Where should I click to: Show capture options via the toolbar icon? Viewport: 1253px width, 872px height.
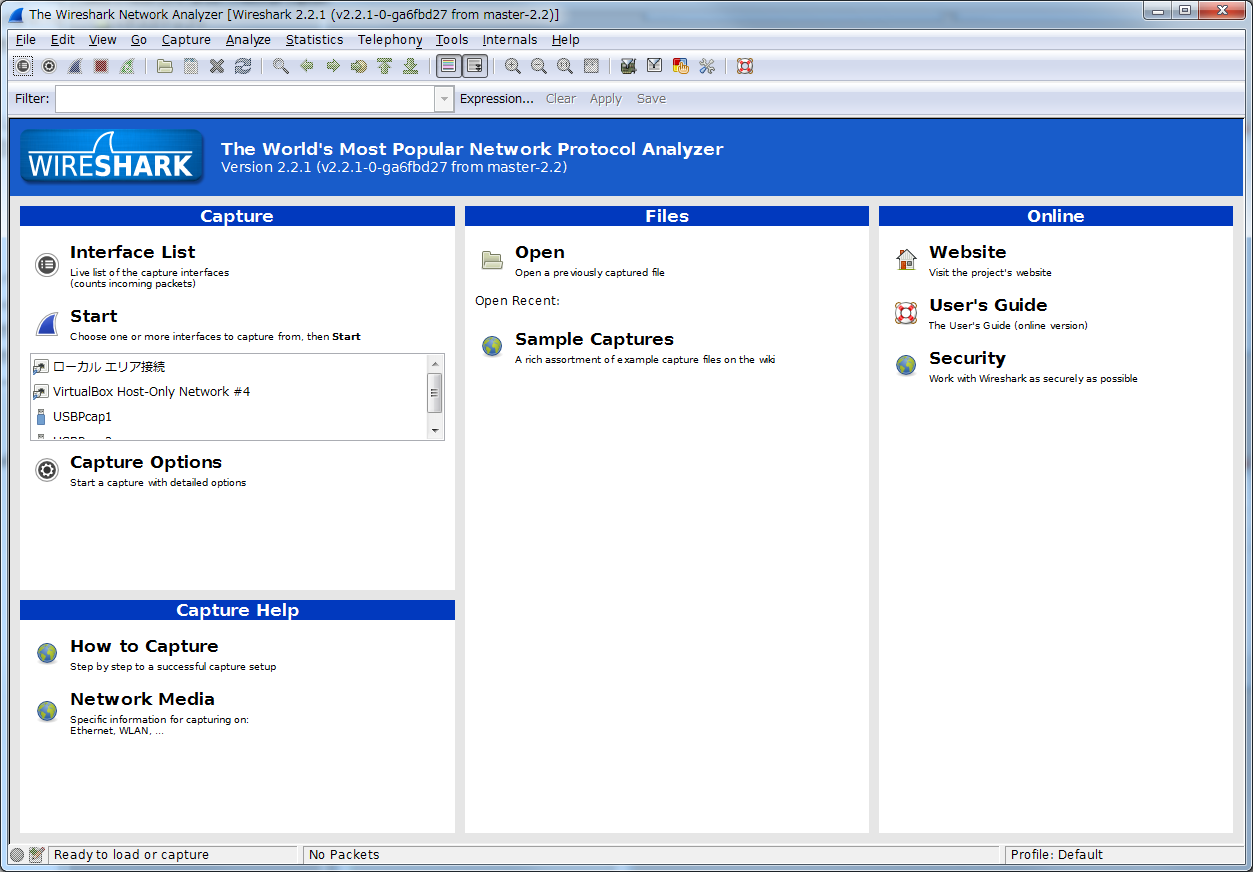coord(49,66)
